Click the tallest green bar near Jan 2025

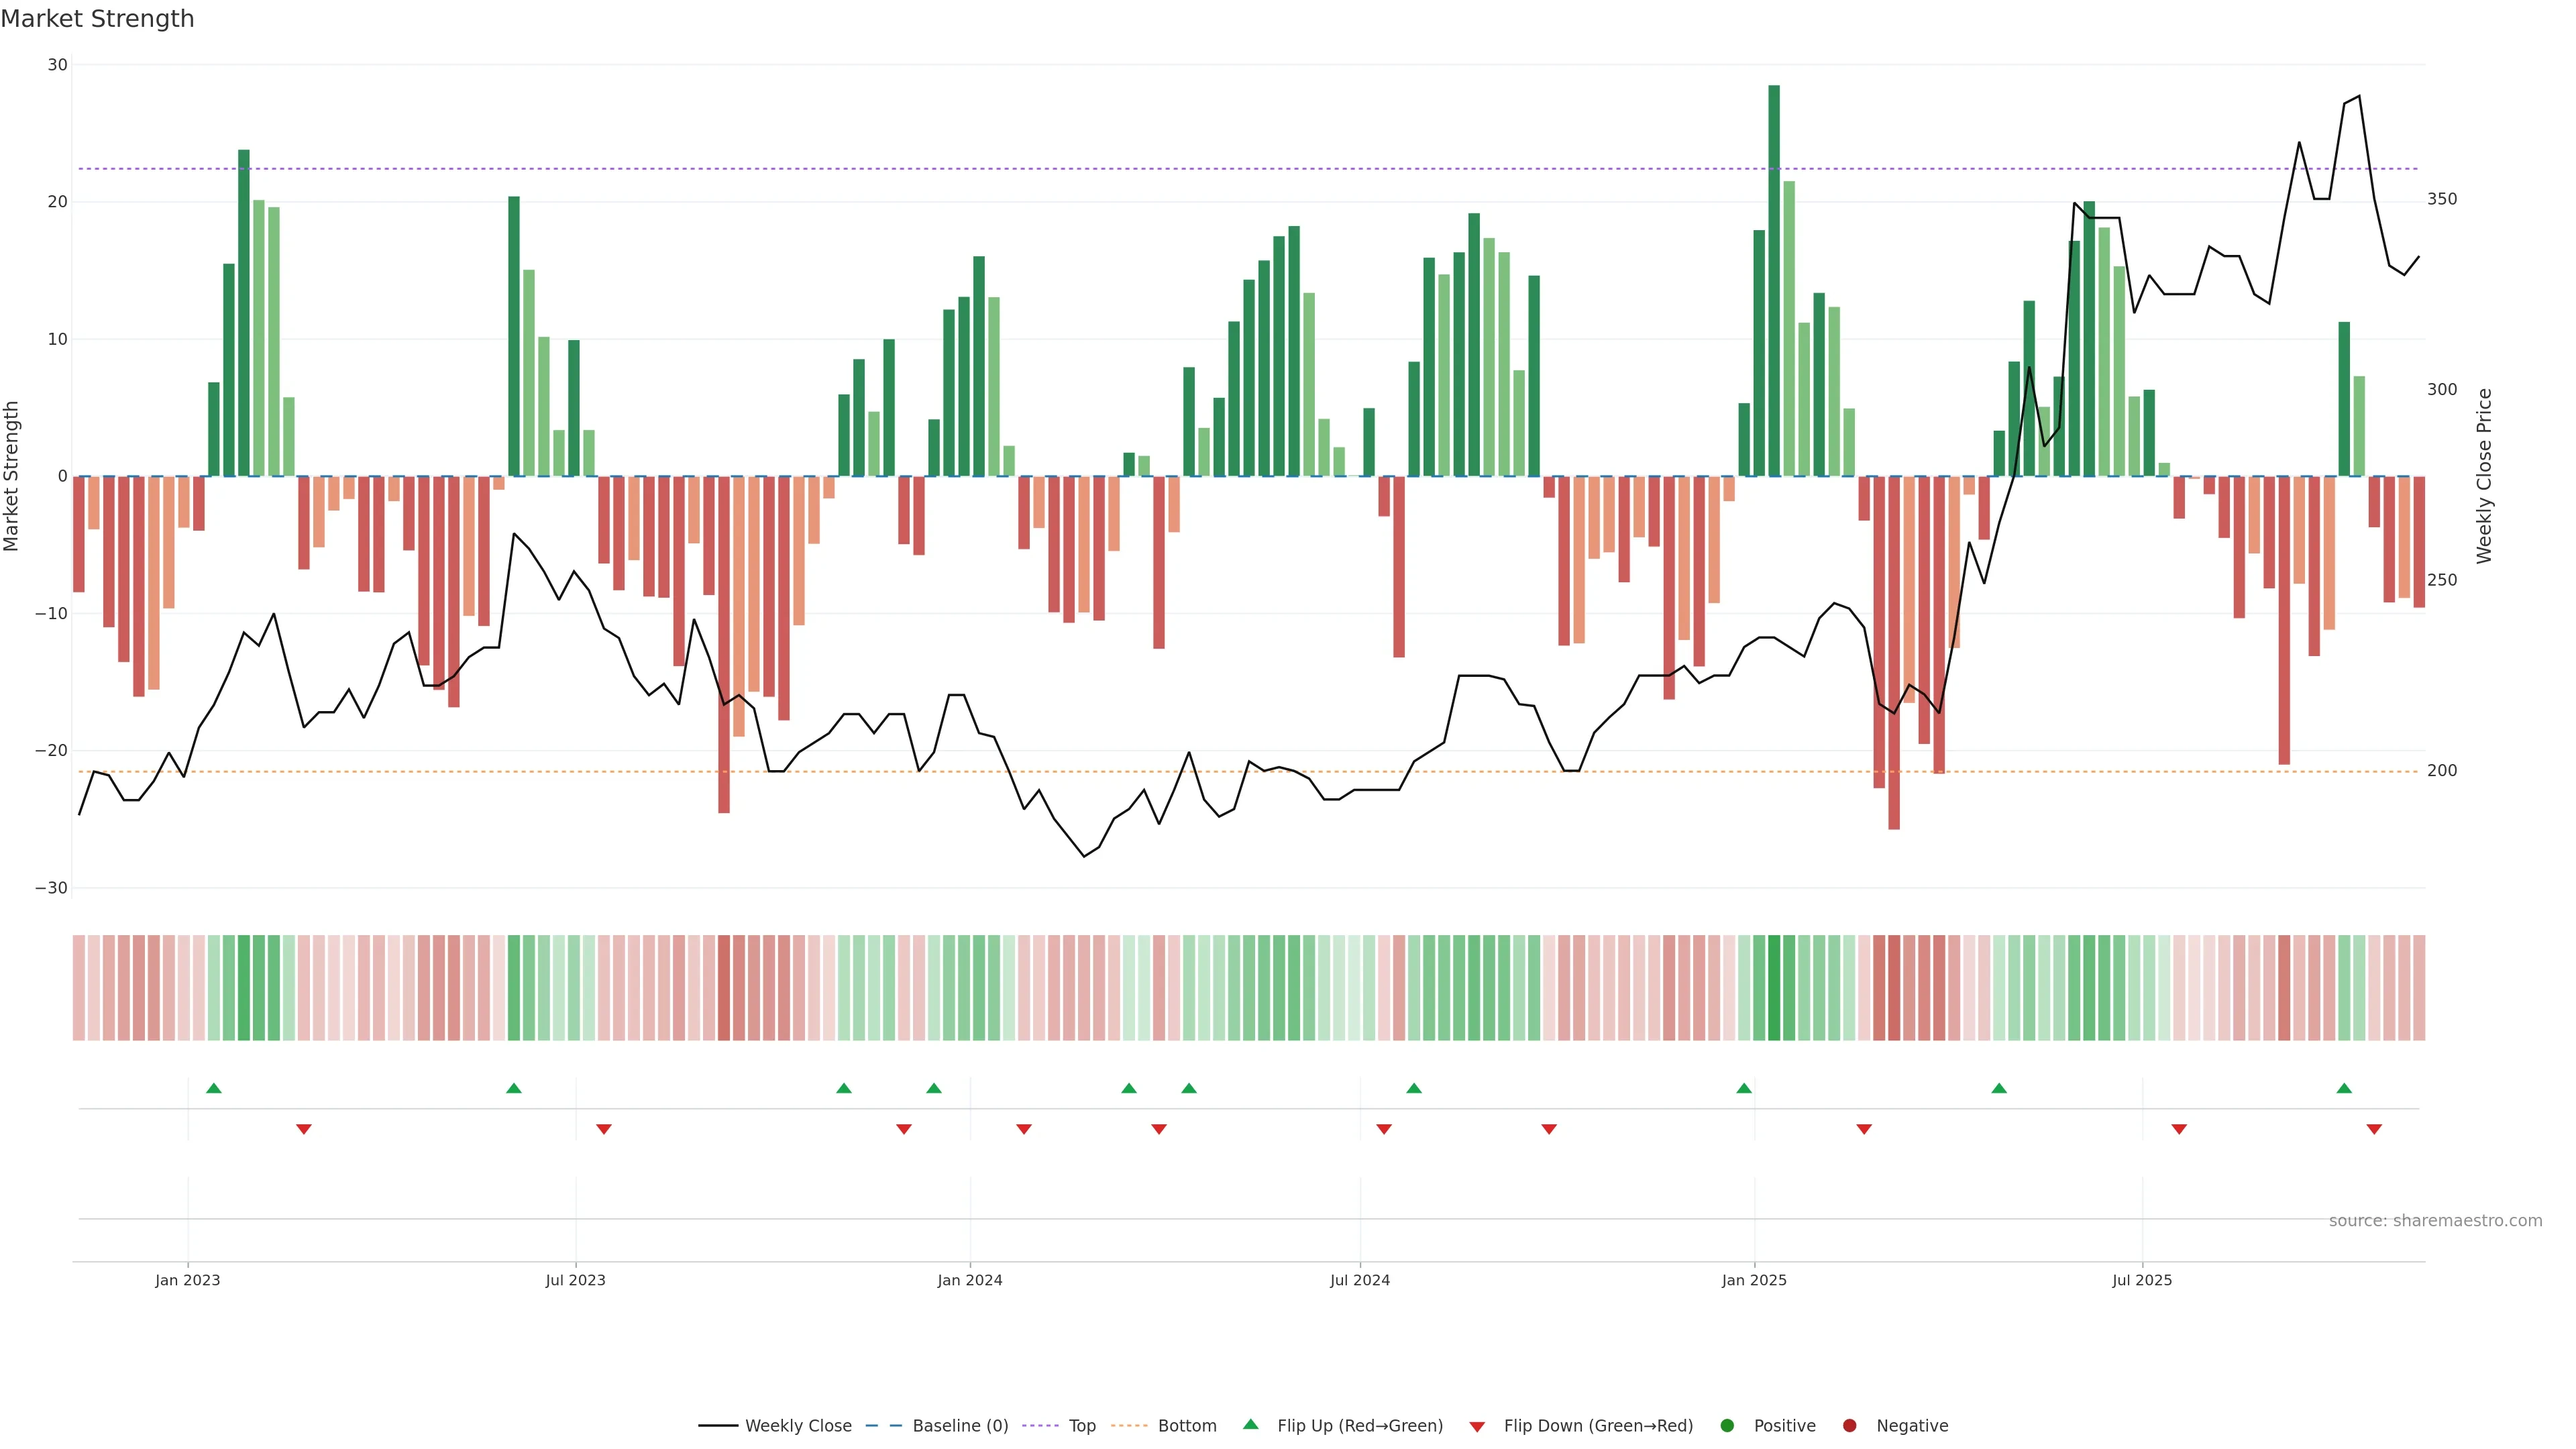[x=1773, y=280]
